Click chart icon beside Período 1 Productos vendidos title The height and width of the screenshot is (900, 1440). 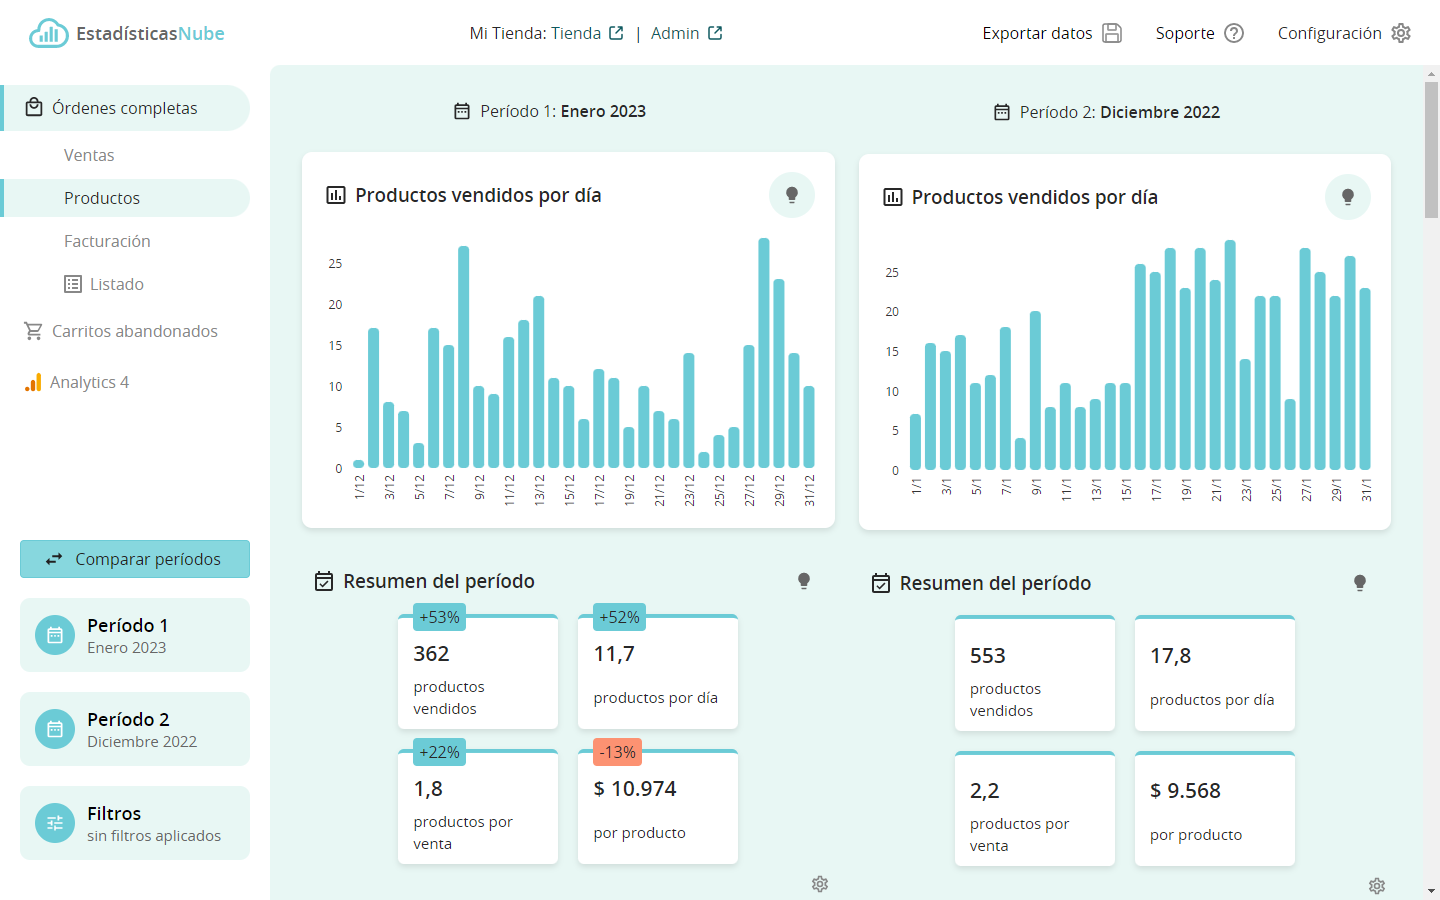pyautogui.click(x=336, y=195)
